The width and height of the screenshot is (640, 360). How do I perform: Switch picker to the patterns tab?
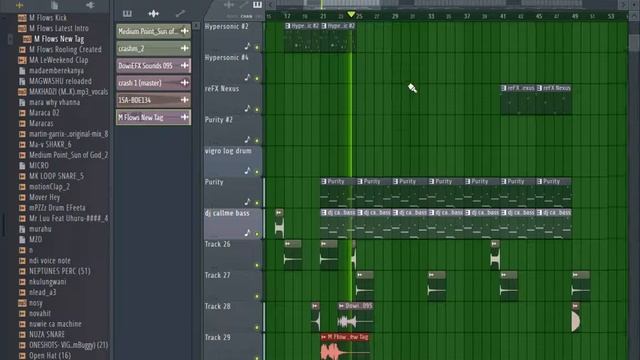click(127, 13)
